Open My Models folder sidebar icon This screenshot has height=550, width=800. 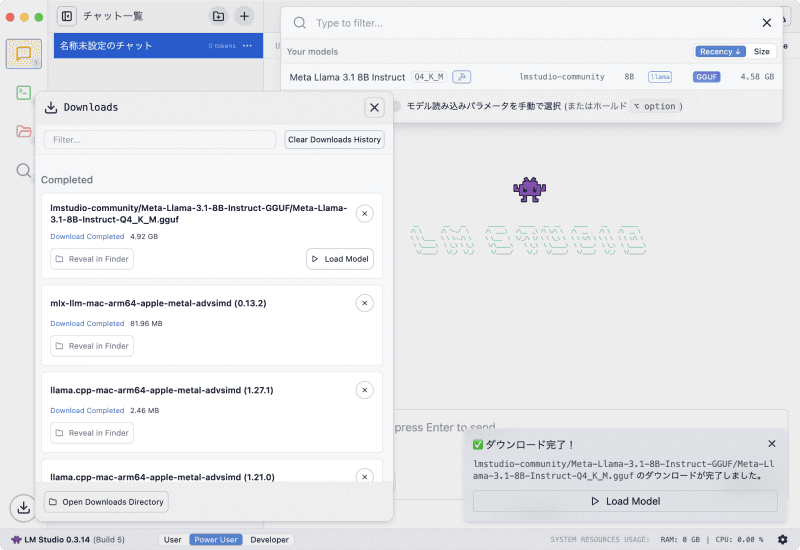tap(23, 131)
